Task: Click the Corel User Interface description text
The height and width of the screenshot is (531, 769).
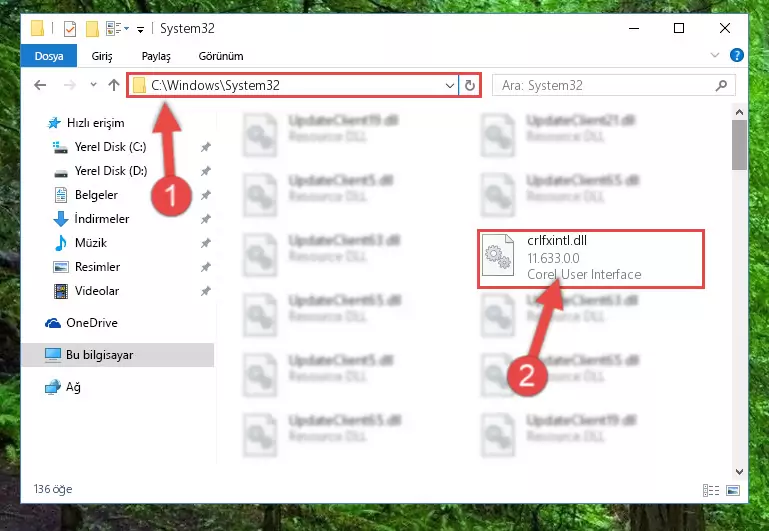Action: tap(584, 274)
